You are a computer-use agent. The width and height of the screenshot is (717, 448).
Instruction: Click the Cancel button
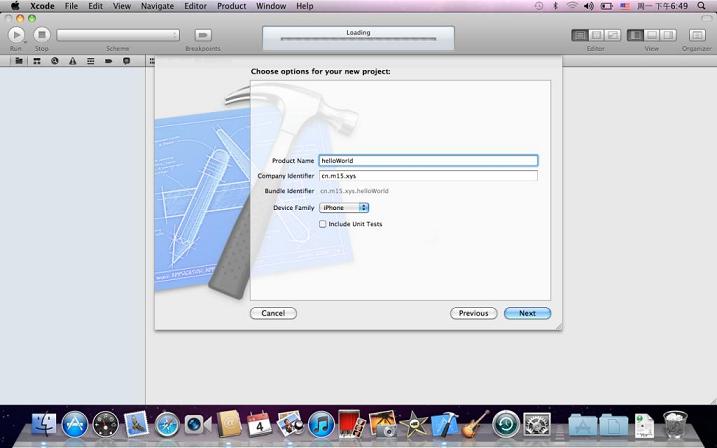point(273,313)
